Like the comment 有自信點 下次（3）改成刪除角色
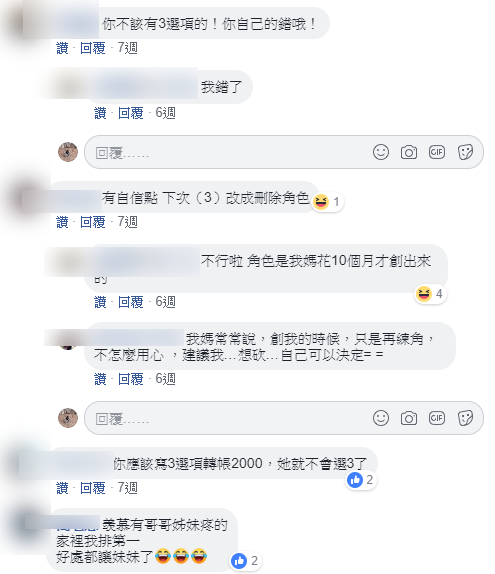This screenshot has width=495, height=574. click(x=62, y=222)
